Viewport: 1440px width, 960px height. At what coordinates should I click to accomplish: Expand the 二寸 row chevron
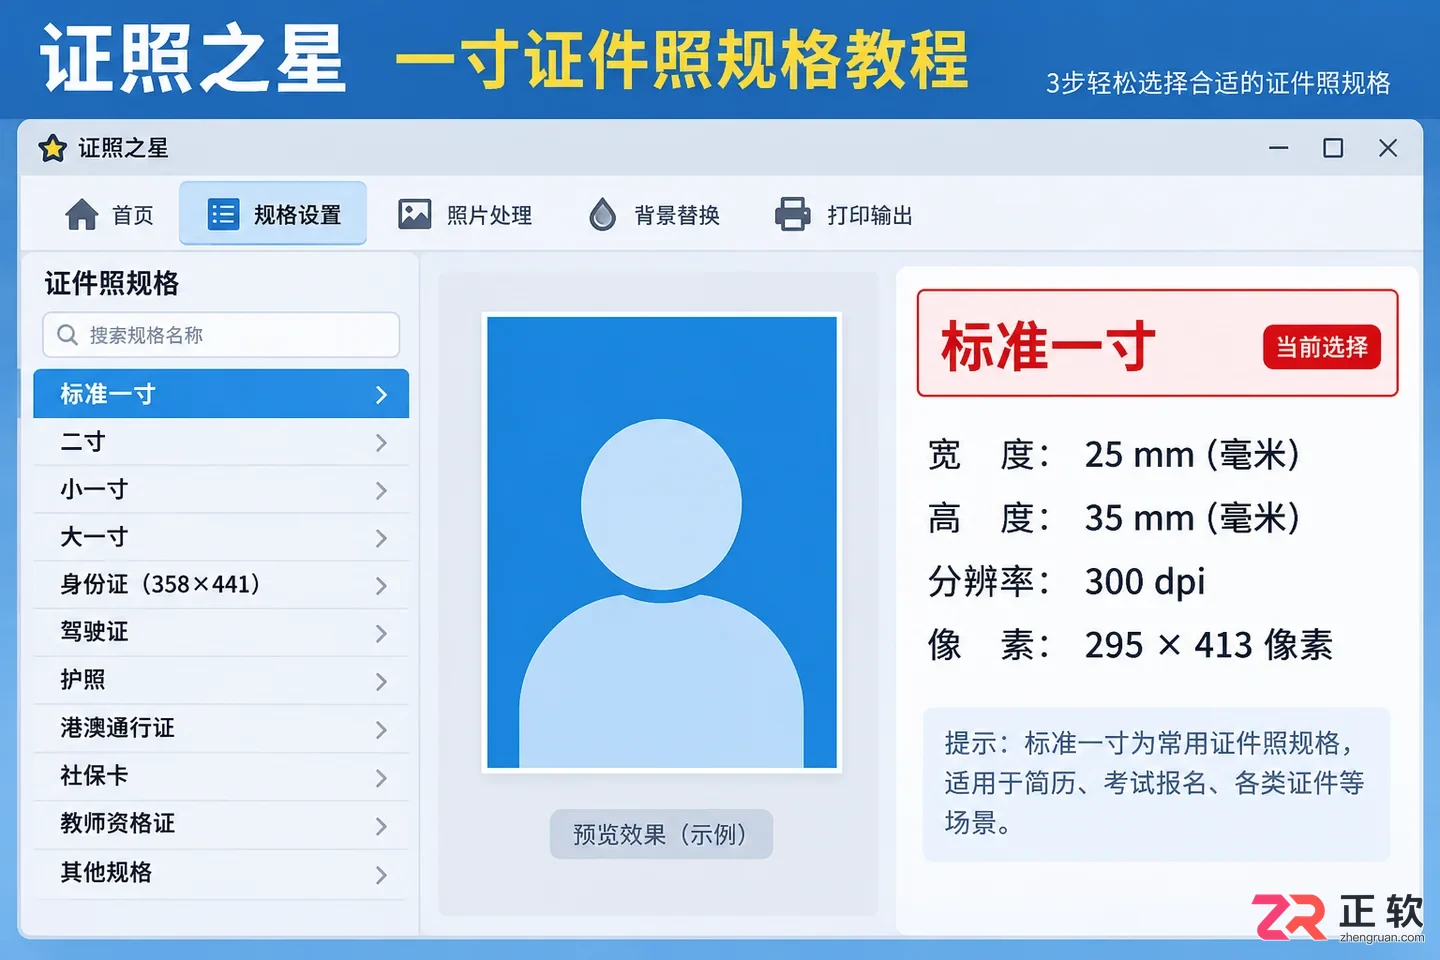(381, 443)
